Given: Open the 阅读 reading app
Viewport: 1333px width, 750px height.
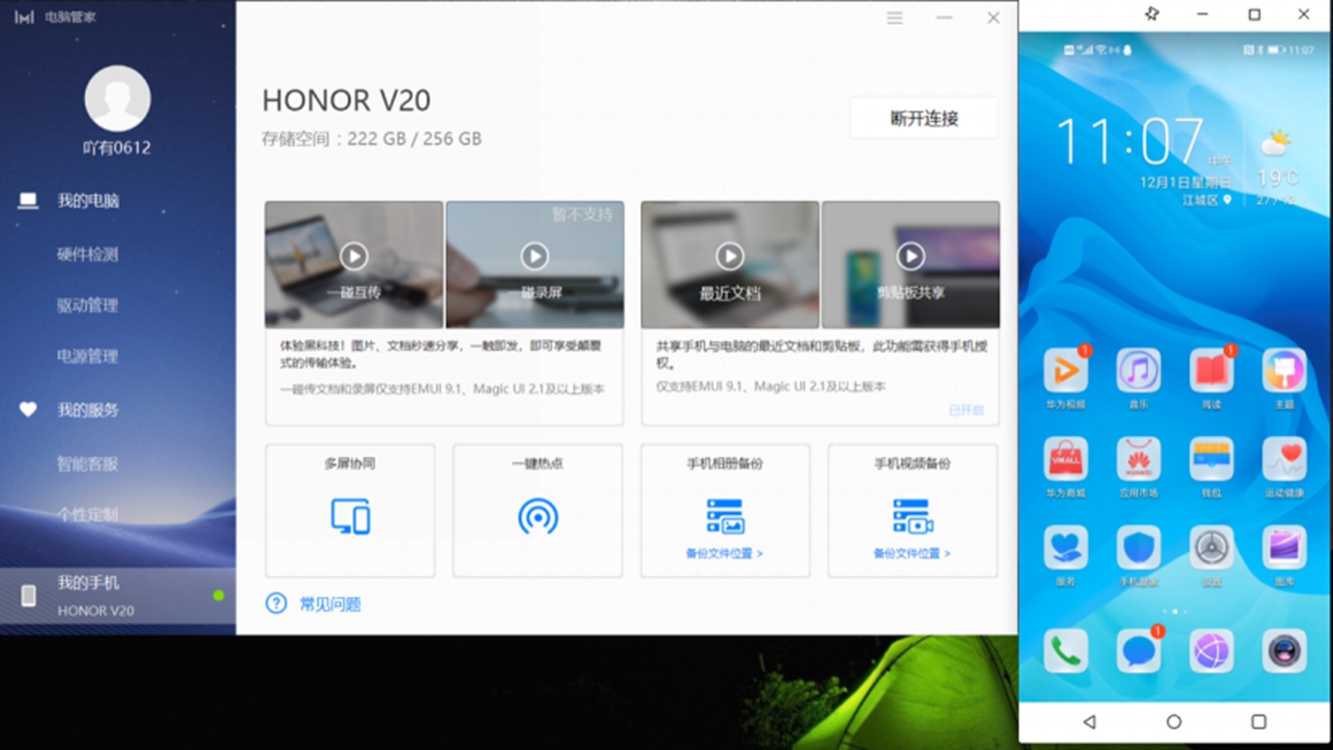Looking at the screenshot, I should click(x=1211, y=371).
